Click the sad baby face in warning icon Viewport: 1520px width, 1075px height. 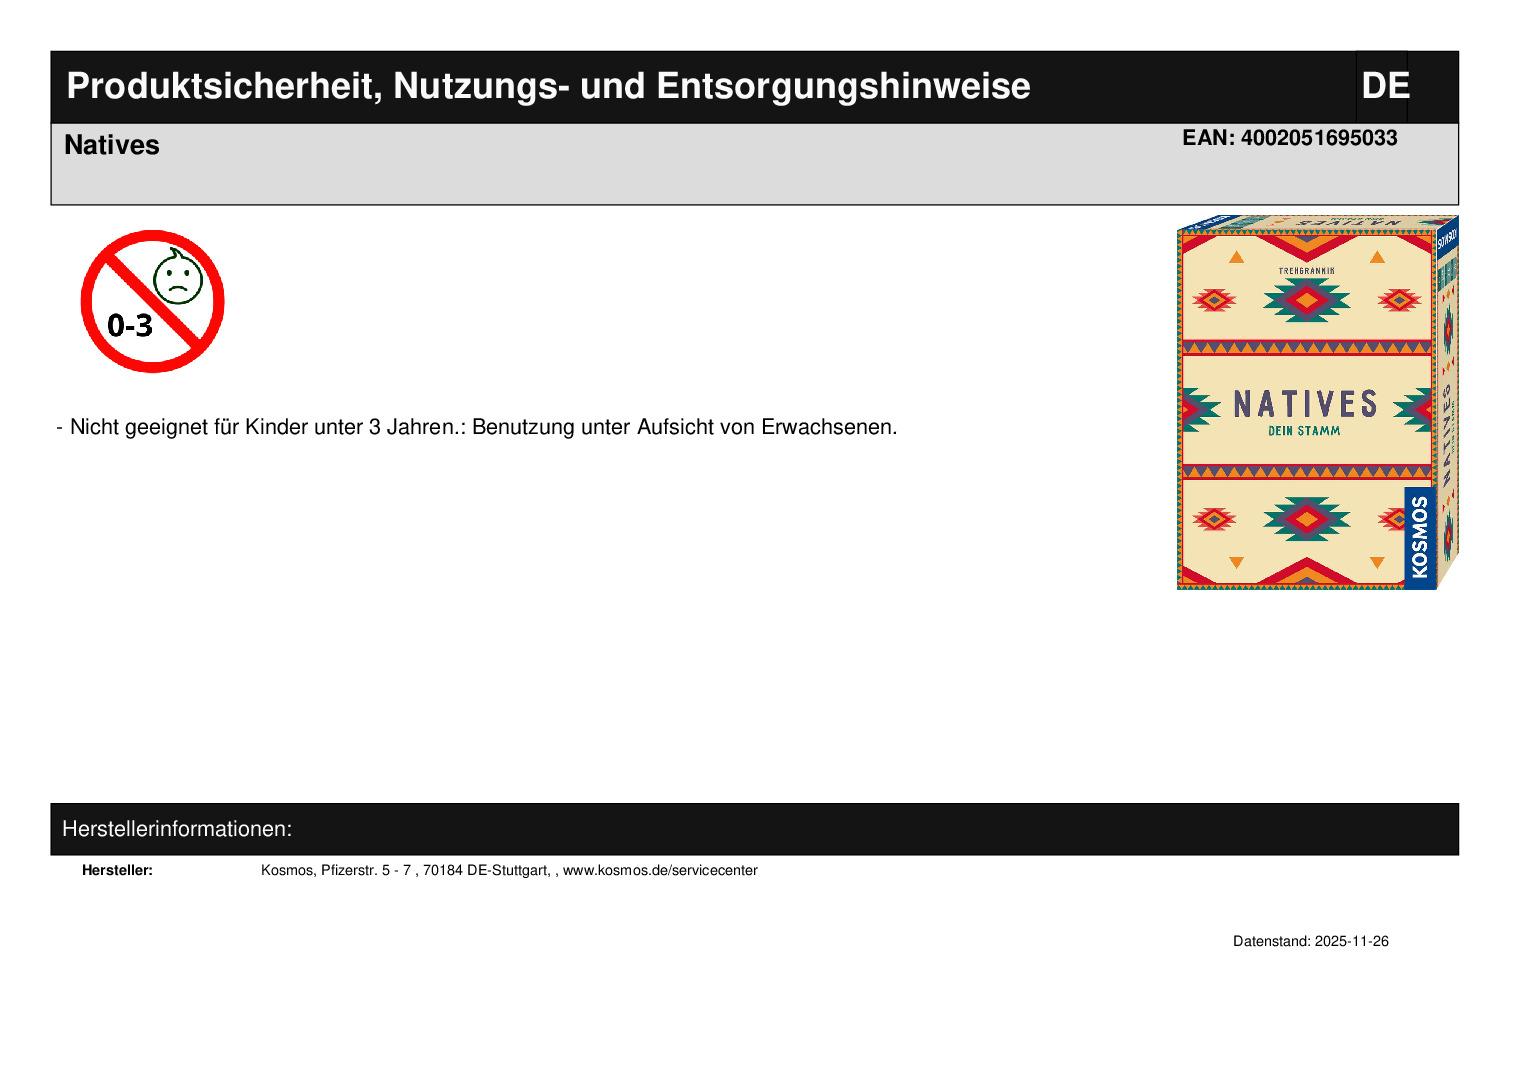pos(178,279)
